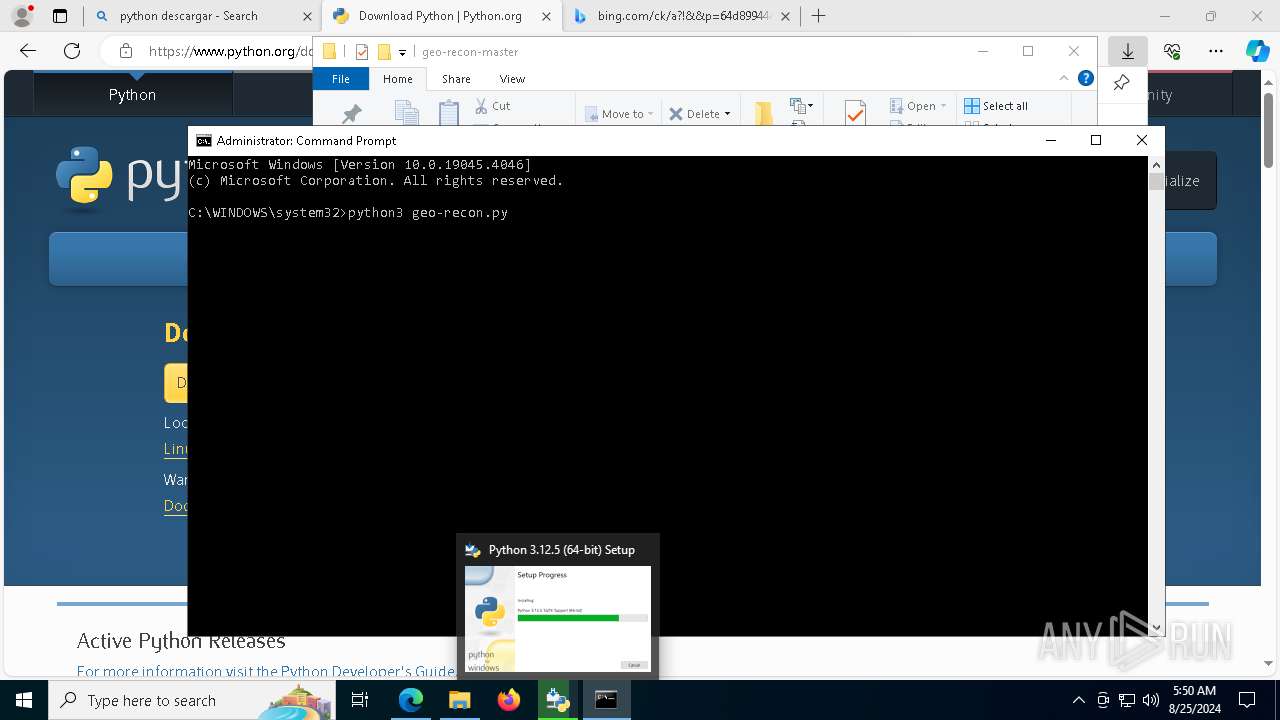Click New folder quick access icon

point(384,52)
